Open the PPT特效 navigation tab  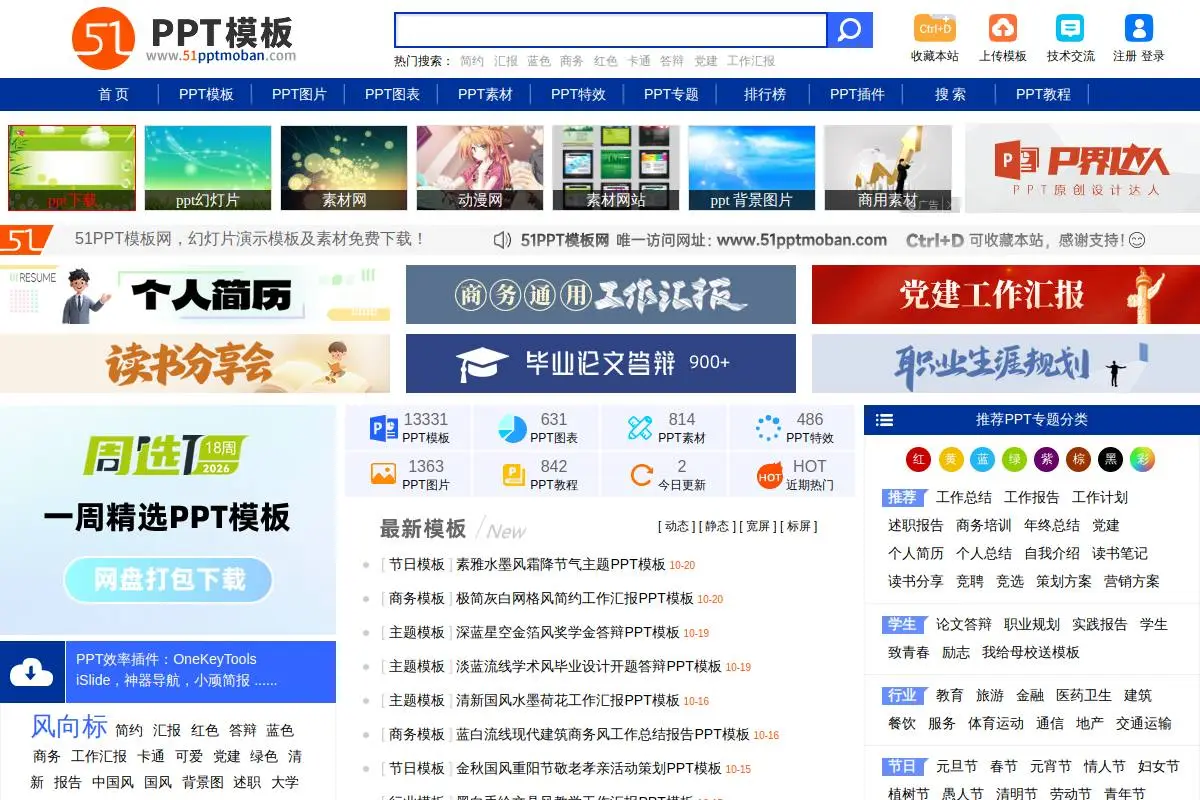(x=578, y=94)
